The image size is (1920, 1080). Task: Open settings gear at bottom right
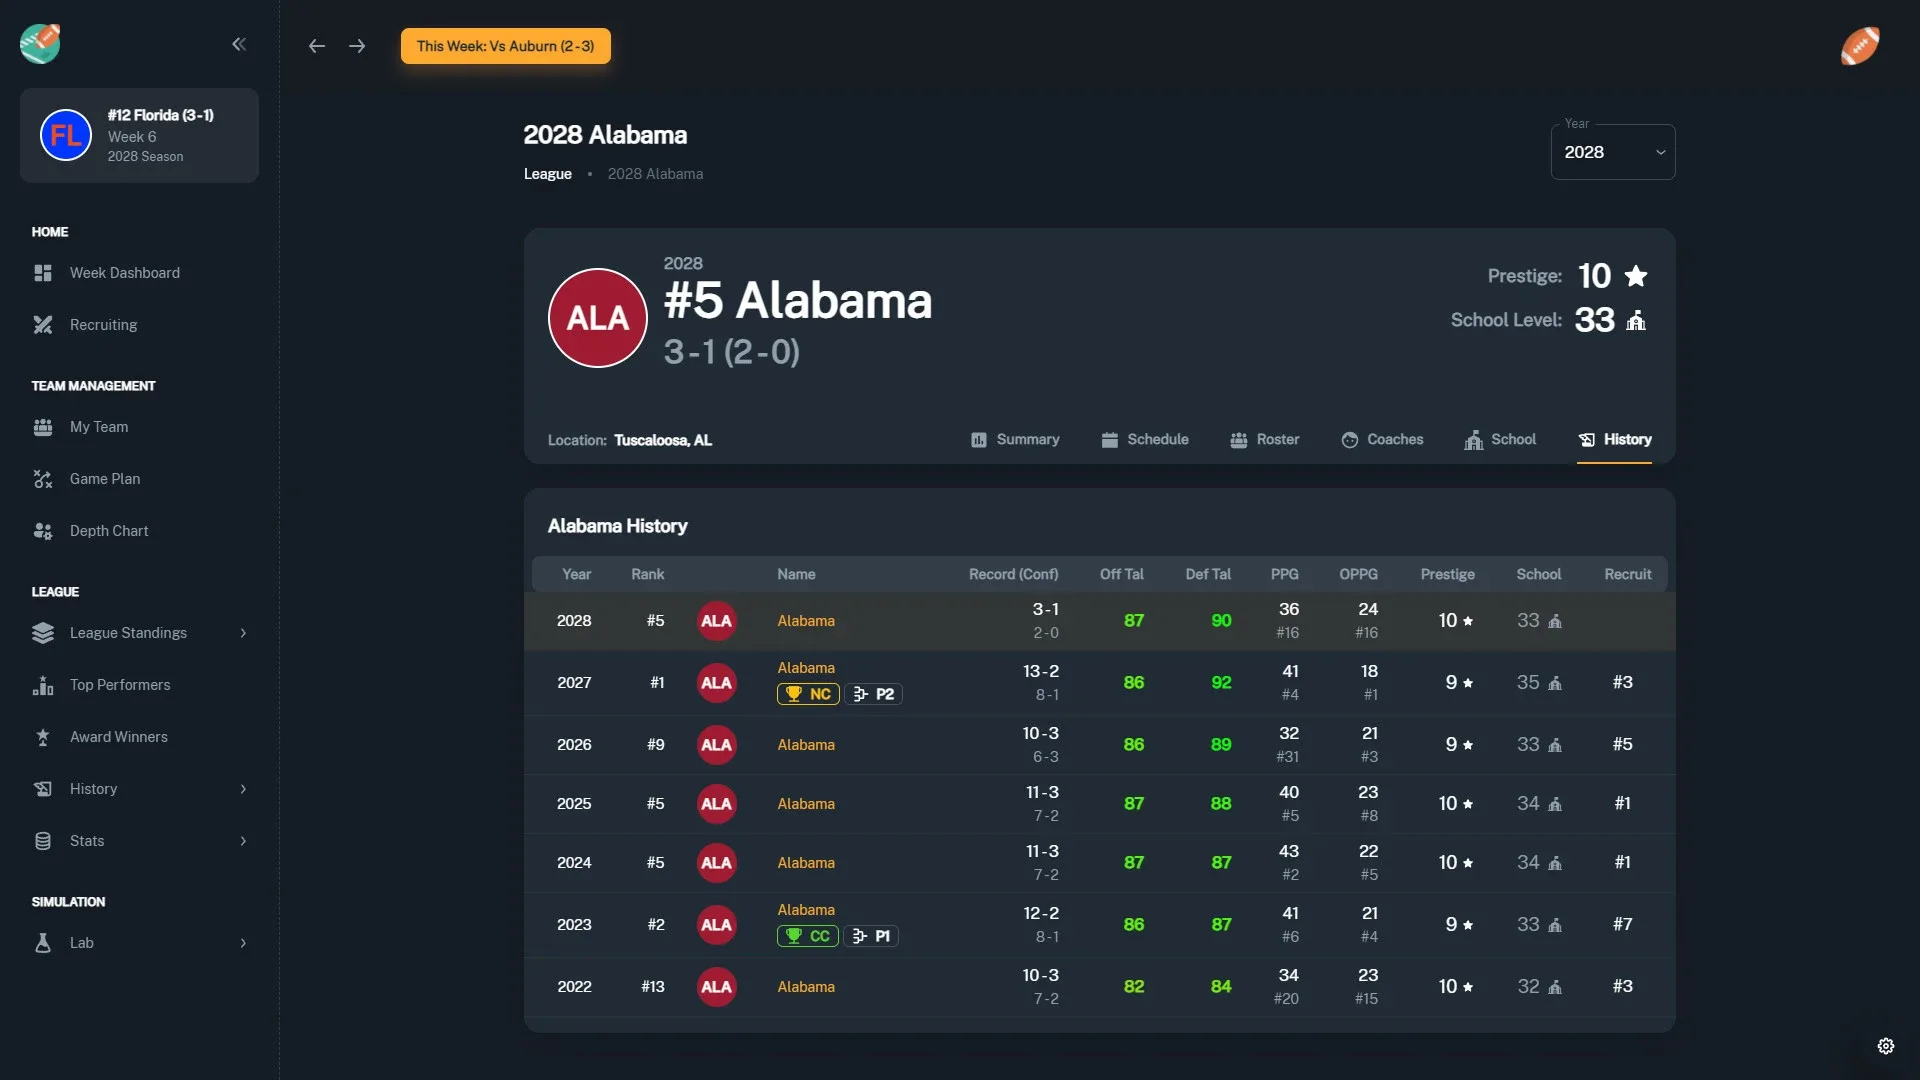tap(1886, 1046)
